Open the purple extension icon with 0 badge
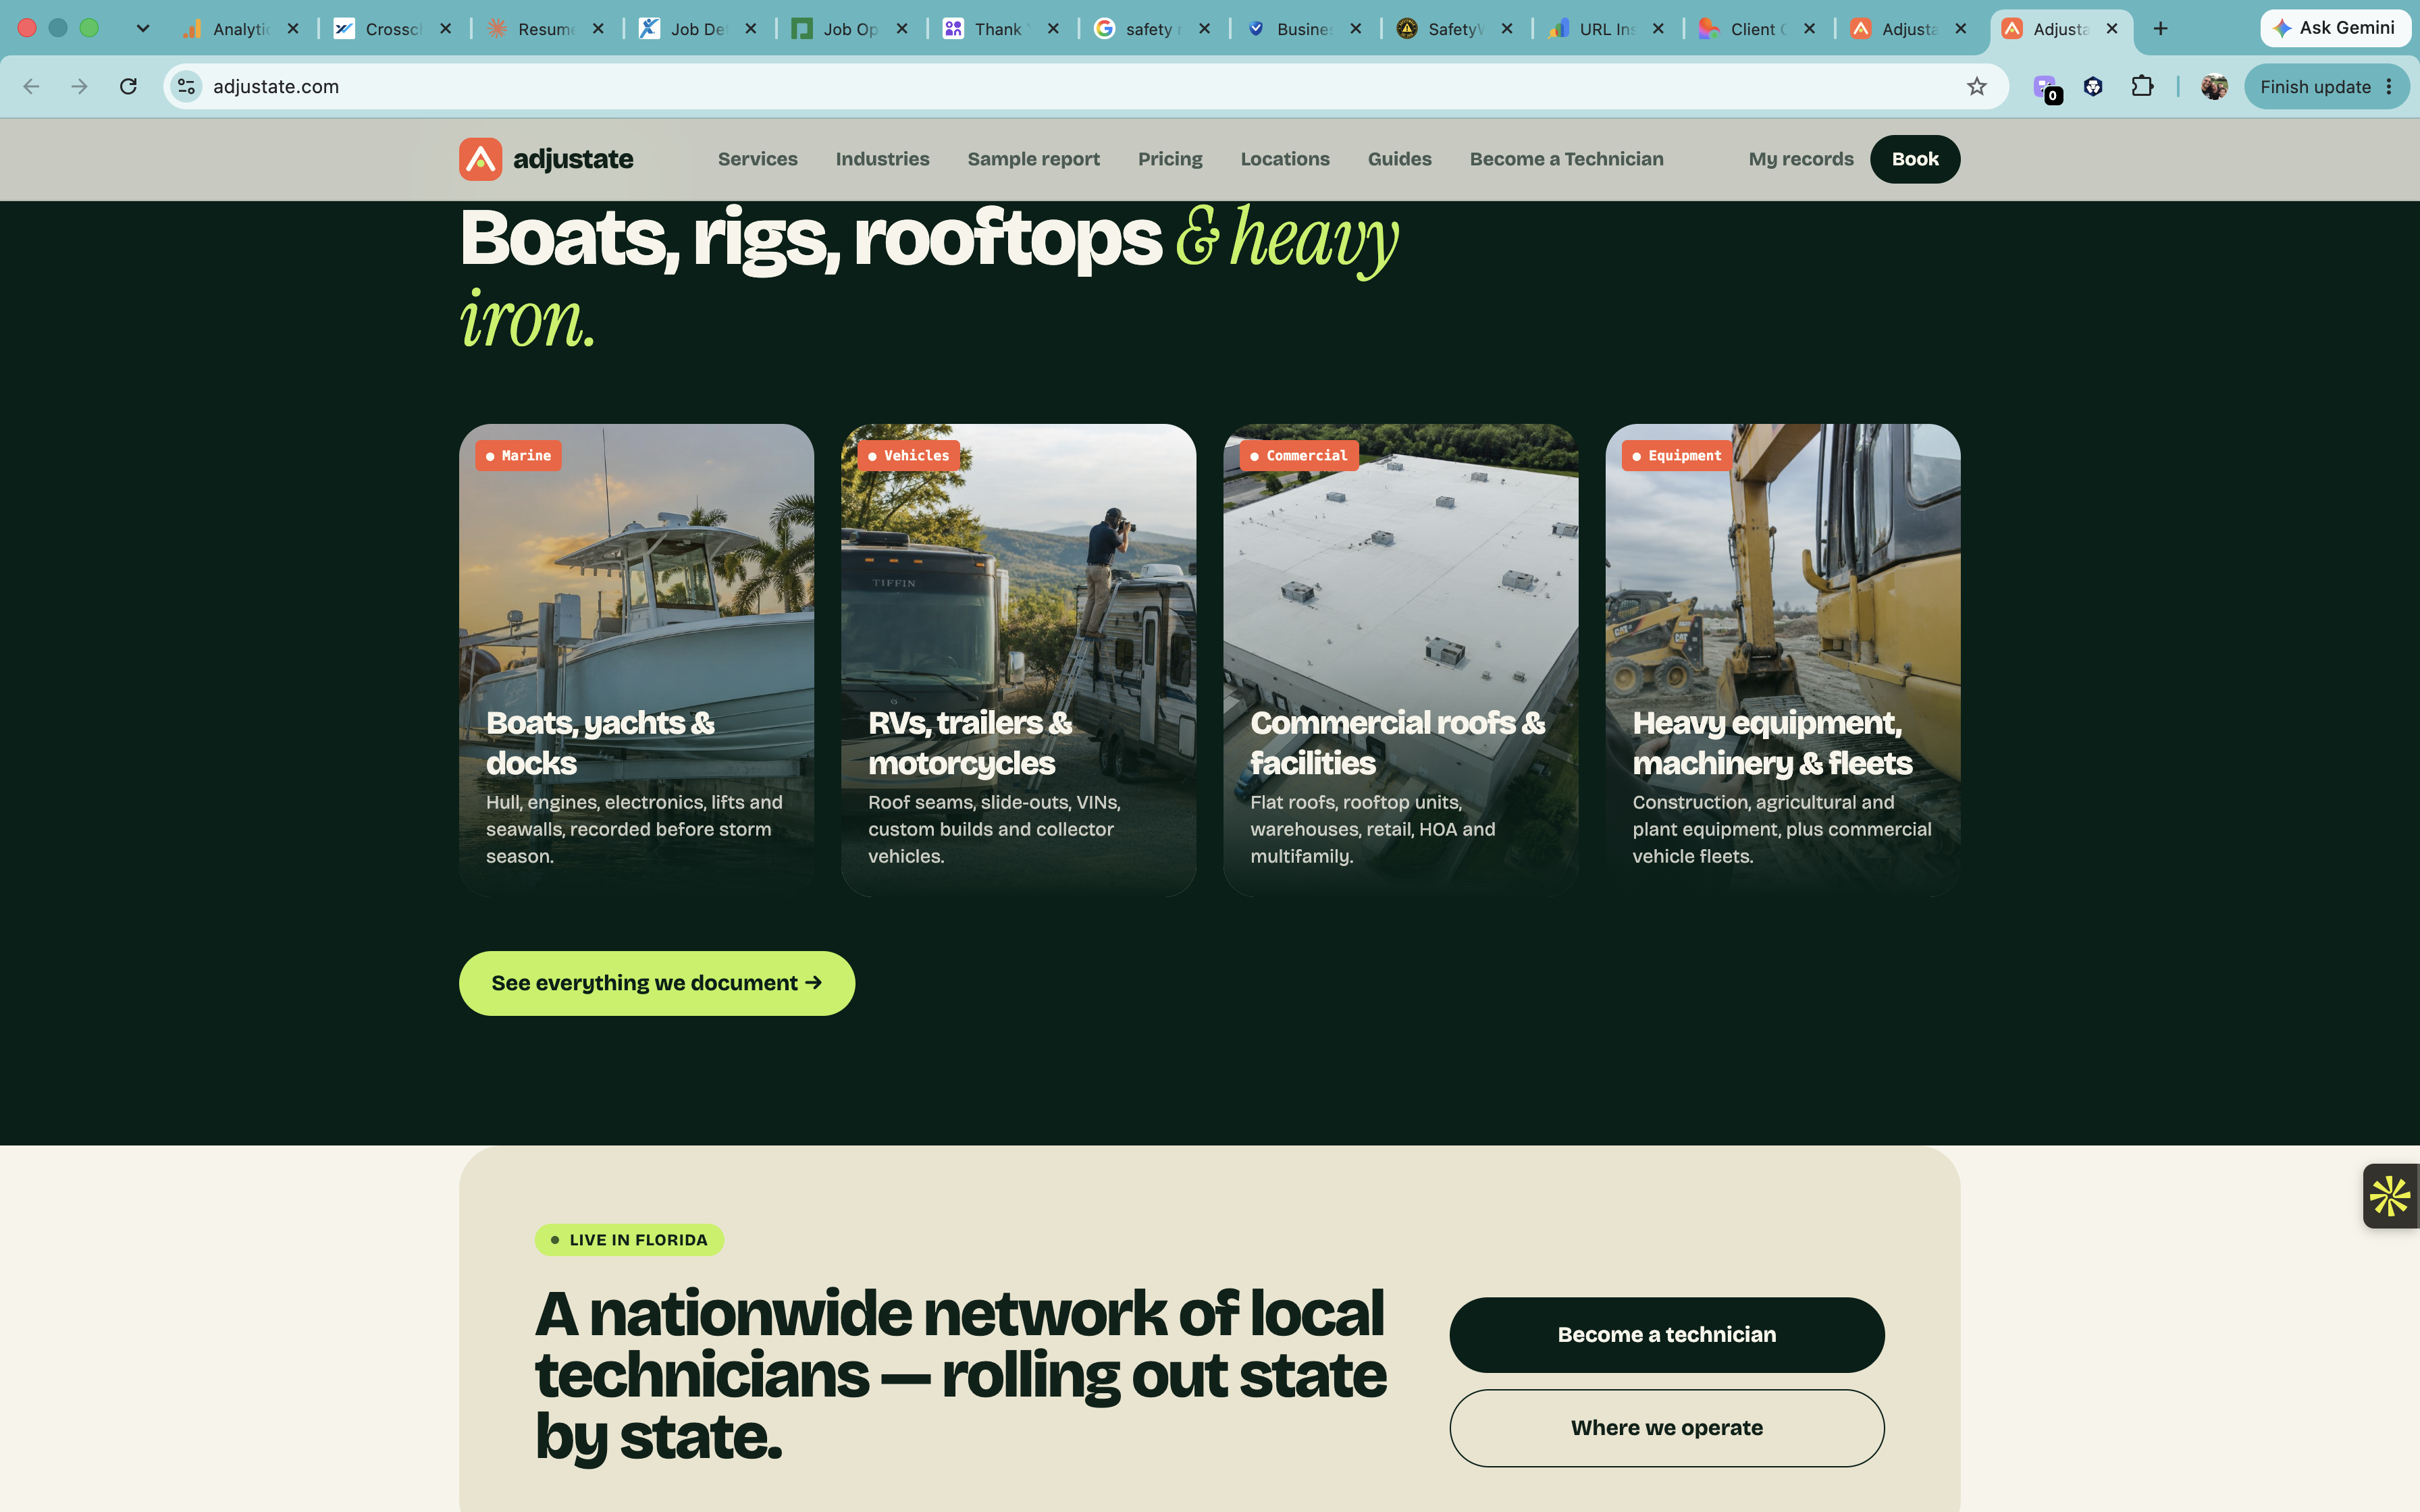Viewport: 2420px width, 1512px height. pyautogui.click(x=2046, y=88)
